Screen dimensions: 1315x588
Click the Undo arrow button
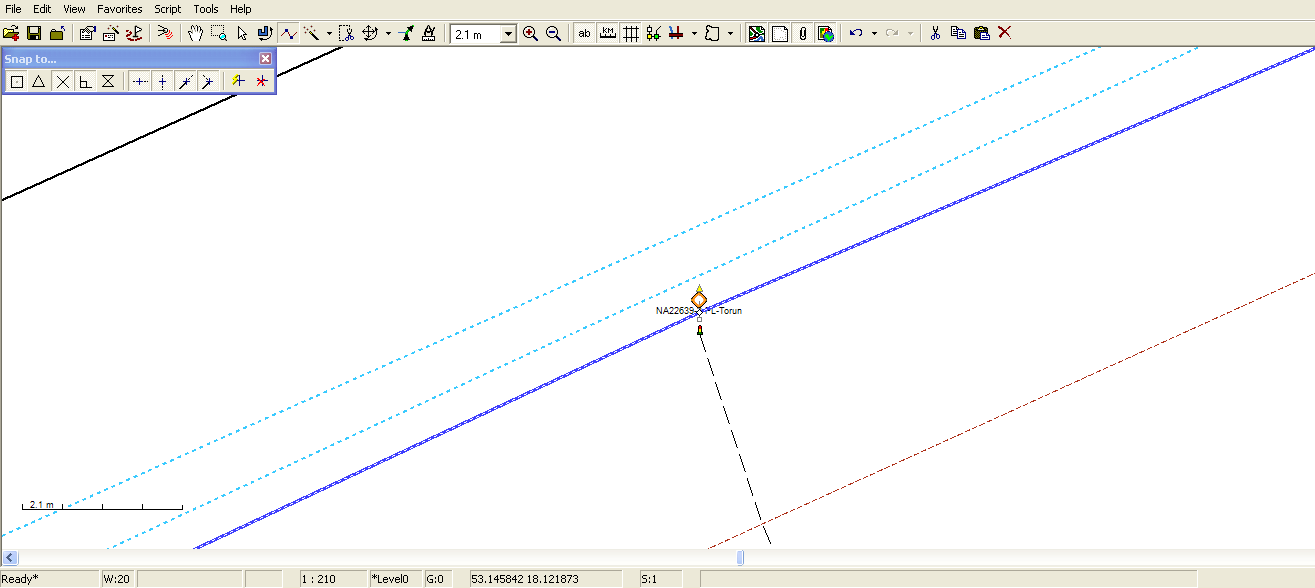click(x=856, y=33)
